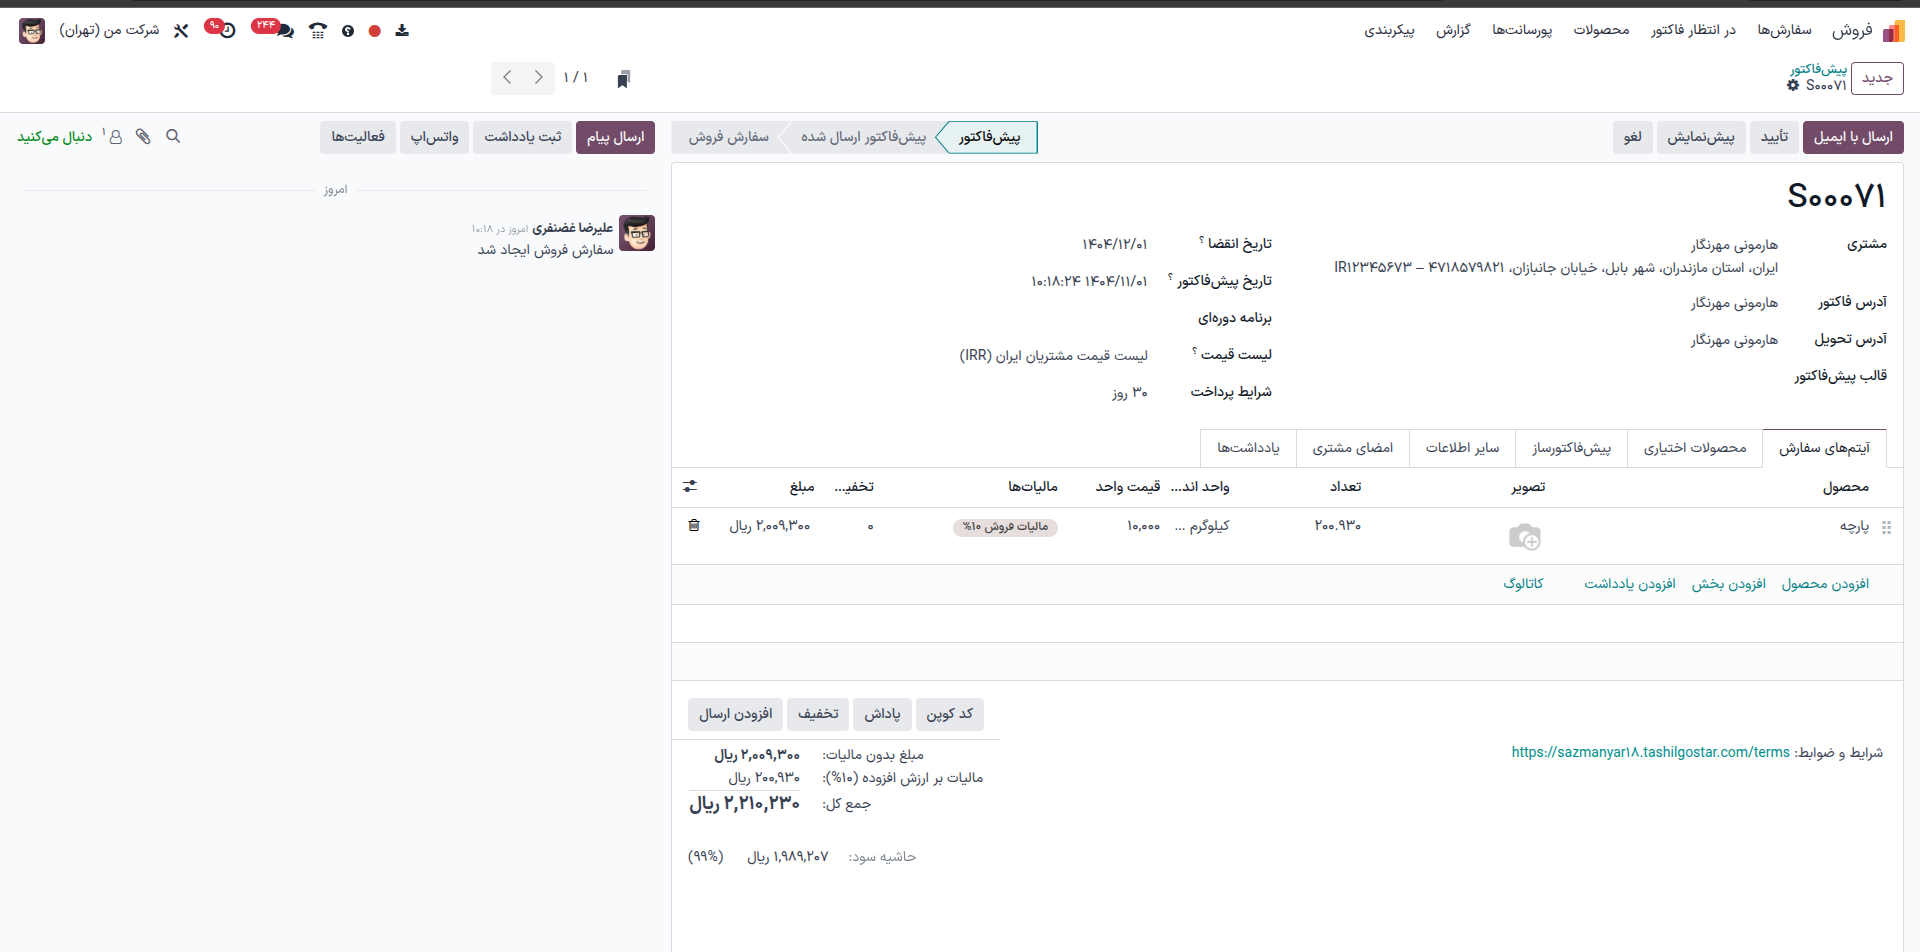This screenshot has width=1920, height=952.
Task: Click the افزودن محصول link
Action: click(1825, 584)
